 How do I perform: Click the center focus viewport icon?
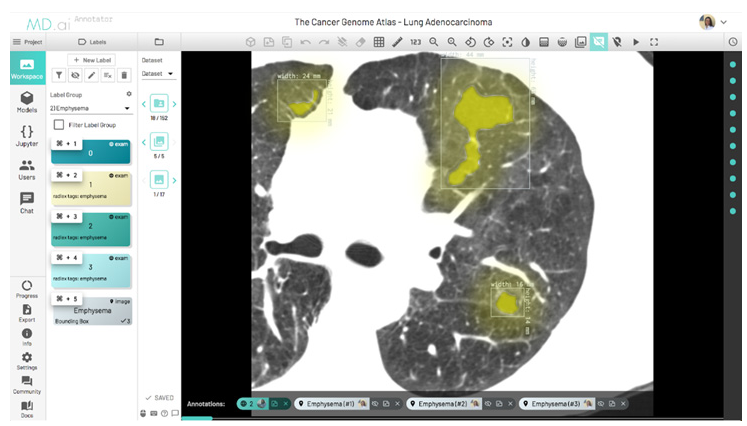tap(507, 42)
